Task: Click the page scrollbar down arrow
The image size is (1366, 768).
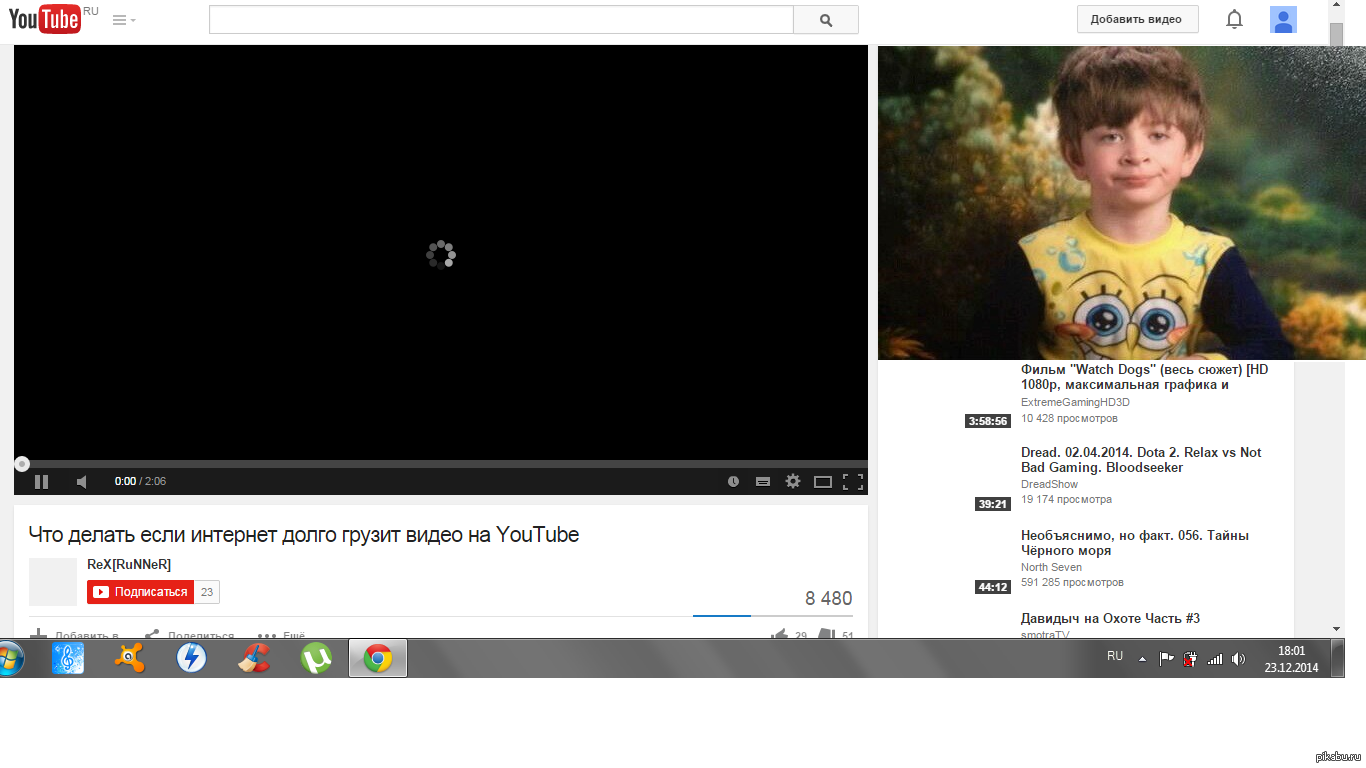Action: pyautogui.click(x=1336, y=629)
